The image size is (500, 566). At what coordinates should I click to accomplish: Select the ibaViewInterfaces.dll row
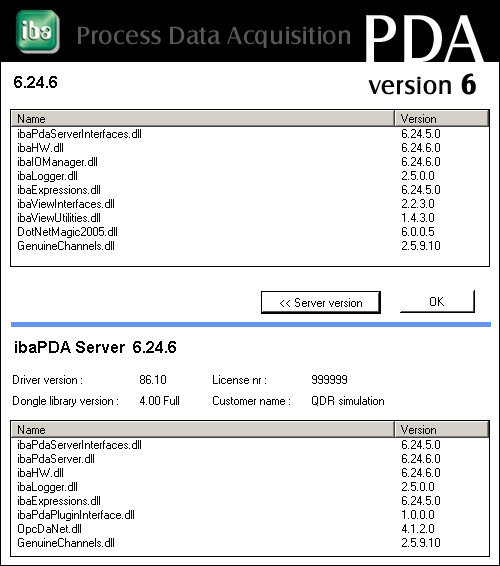click(250, 204)
